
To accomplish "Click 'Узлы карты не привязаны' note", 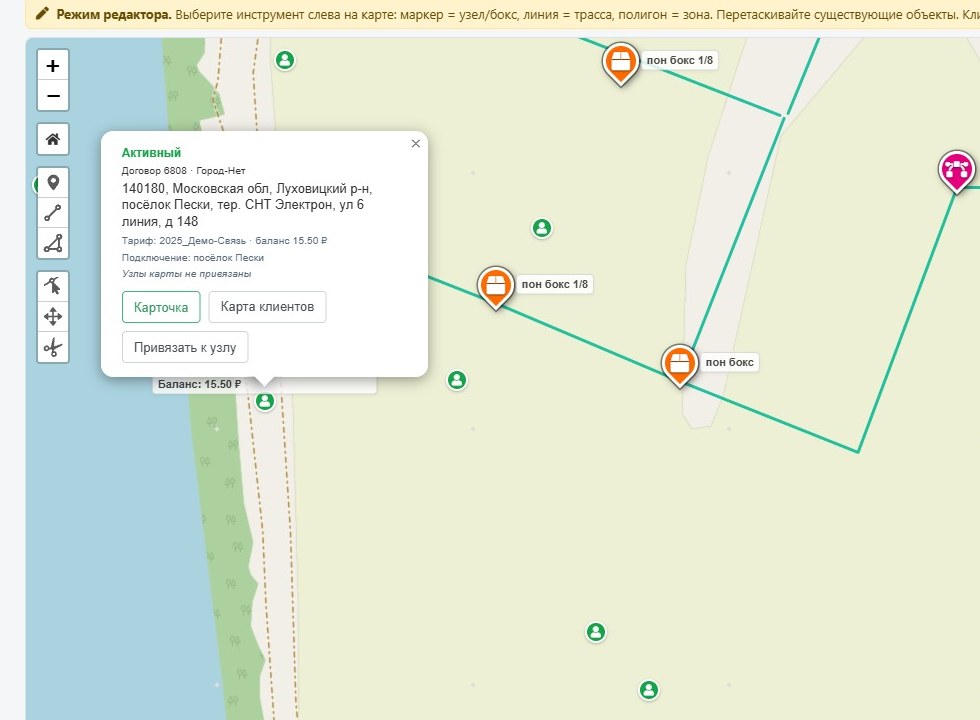I will pyautogui.click(x=186, y=274).
